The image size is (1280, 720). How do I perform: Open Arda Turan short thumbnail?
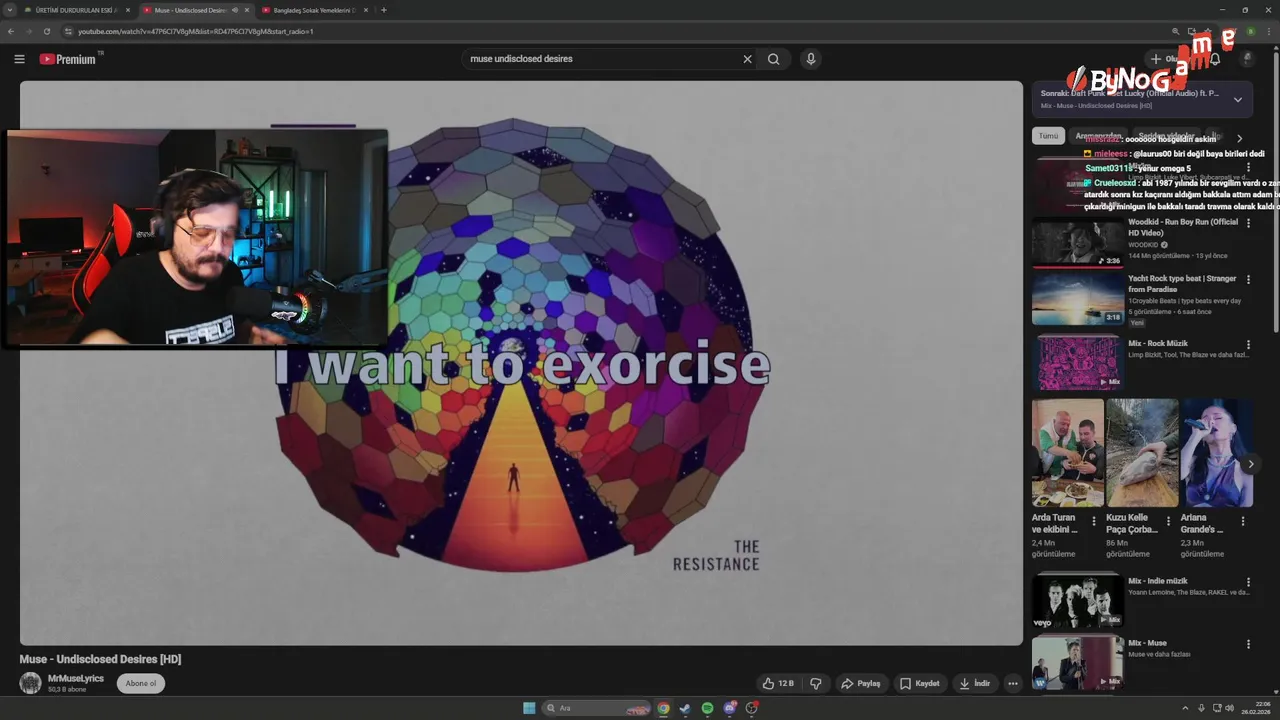[1068, 453]
